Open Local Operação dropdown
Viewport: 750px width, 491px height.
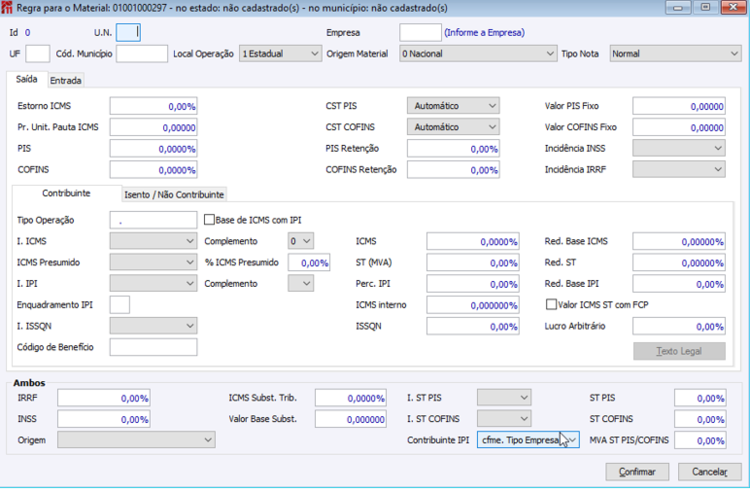280,54
